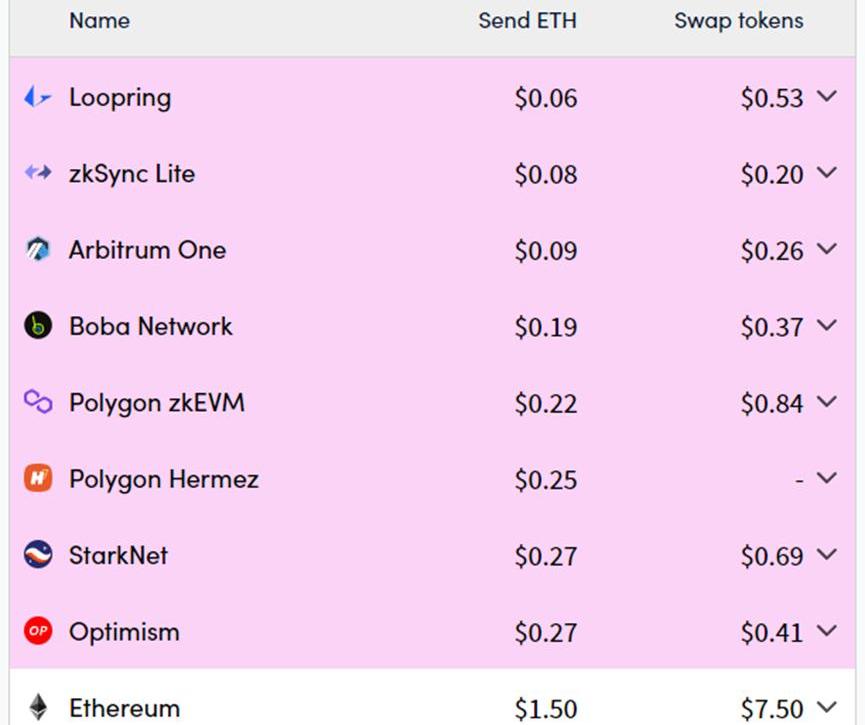
Task: Click the Arbitrum One logo icon
Action: click(x=37, y=250)
